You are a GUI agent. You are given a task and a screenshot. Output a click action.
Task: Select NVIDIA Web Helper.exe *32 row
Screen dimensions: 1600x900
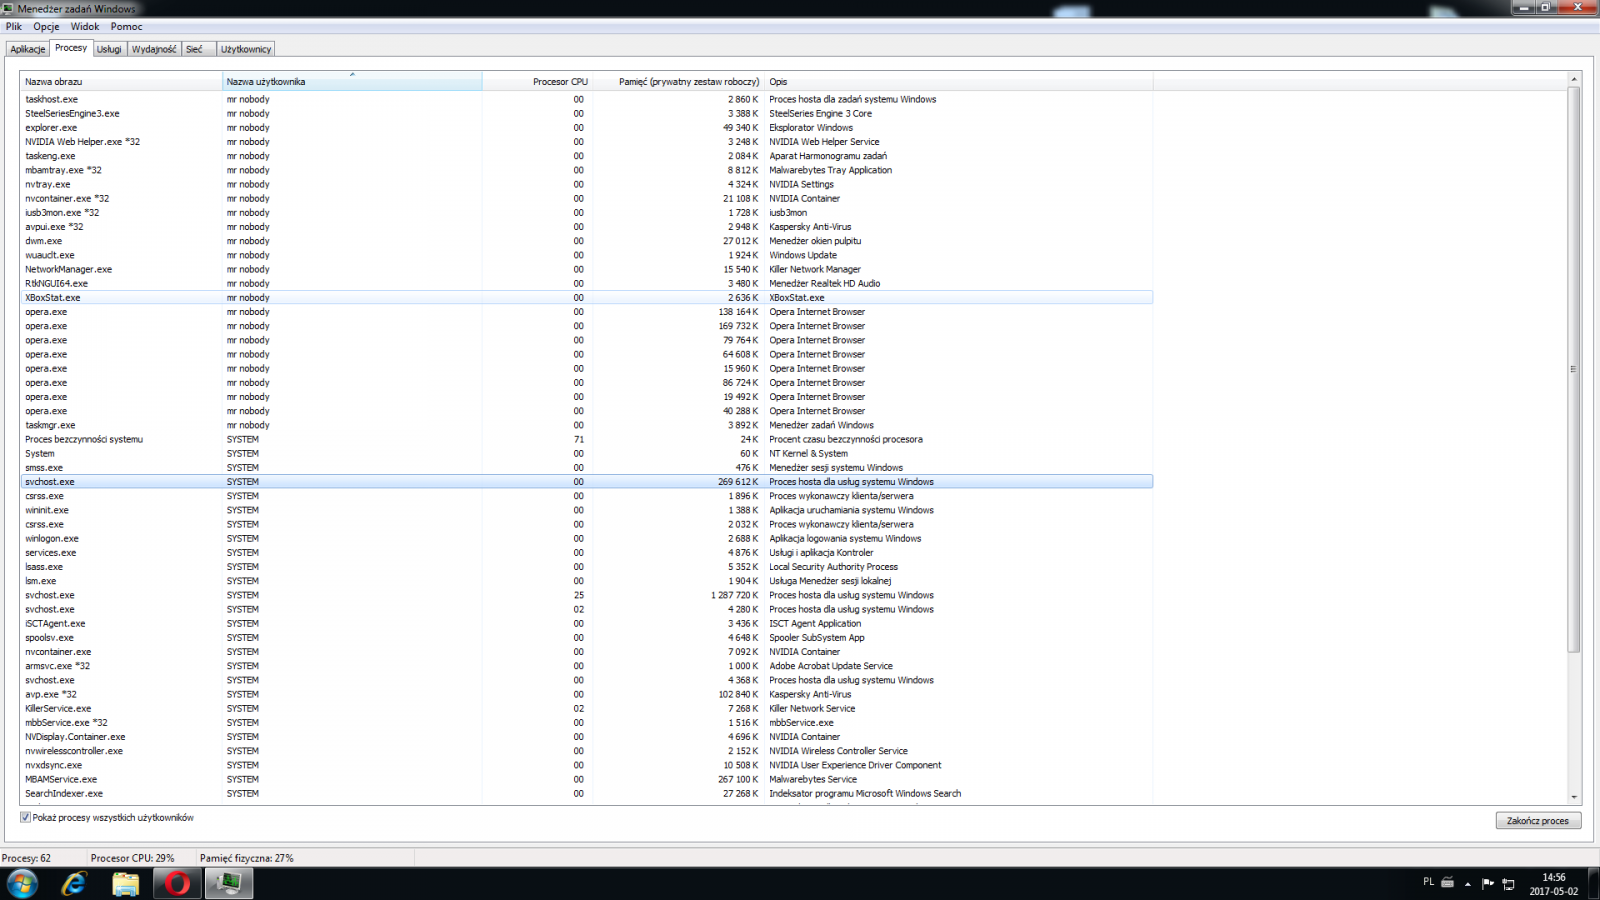tap(587, 142)
